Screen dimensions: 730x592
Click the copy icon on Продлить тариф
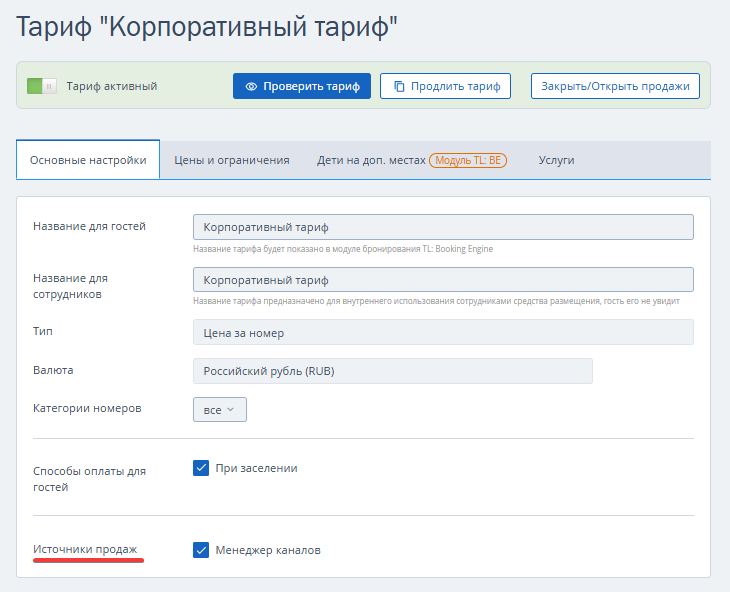(399, 87)
